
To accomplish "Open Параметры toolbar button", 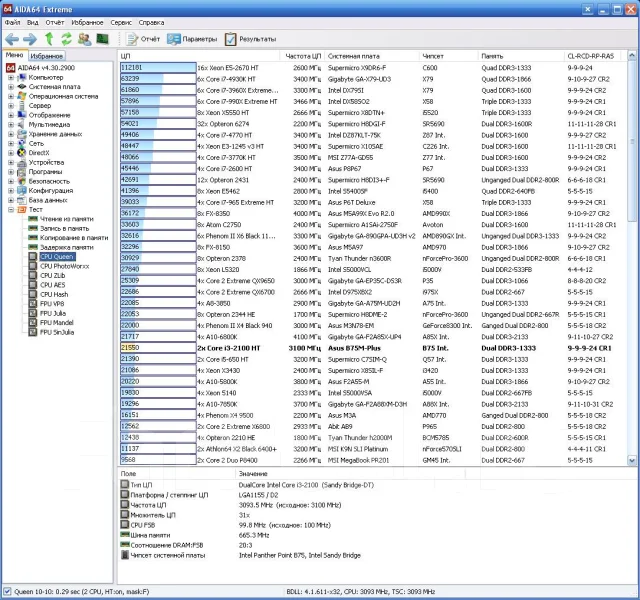I will (192, 39).
